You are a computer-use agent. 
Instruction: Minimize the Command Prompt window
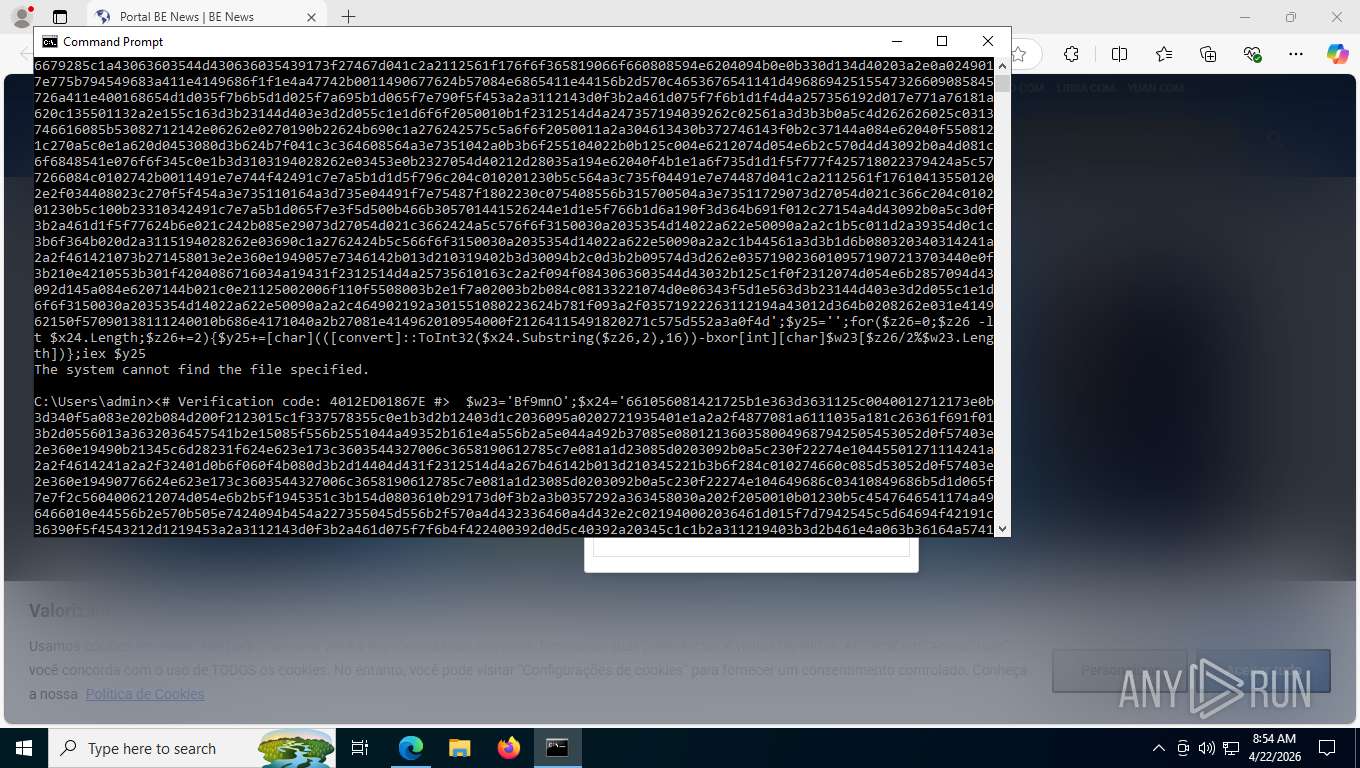click(x=895, y=41)
